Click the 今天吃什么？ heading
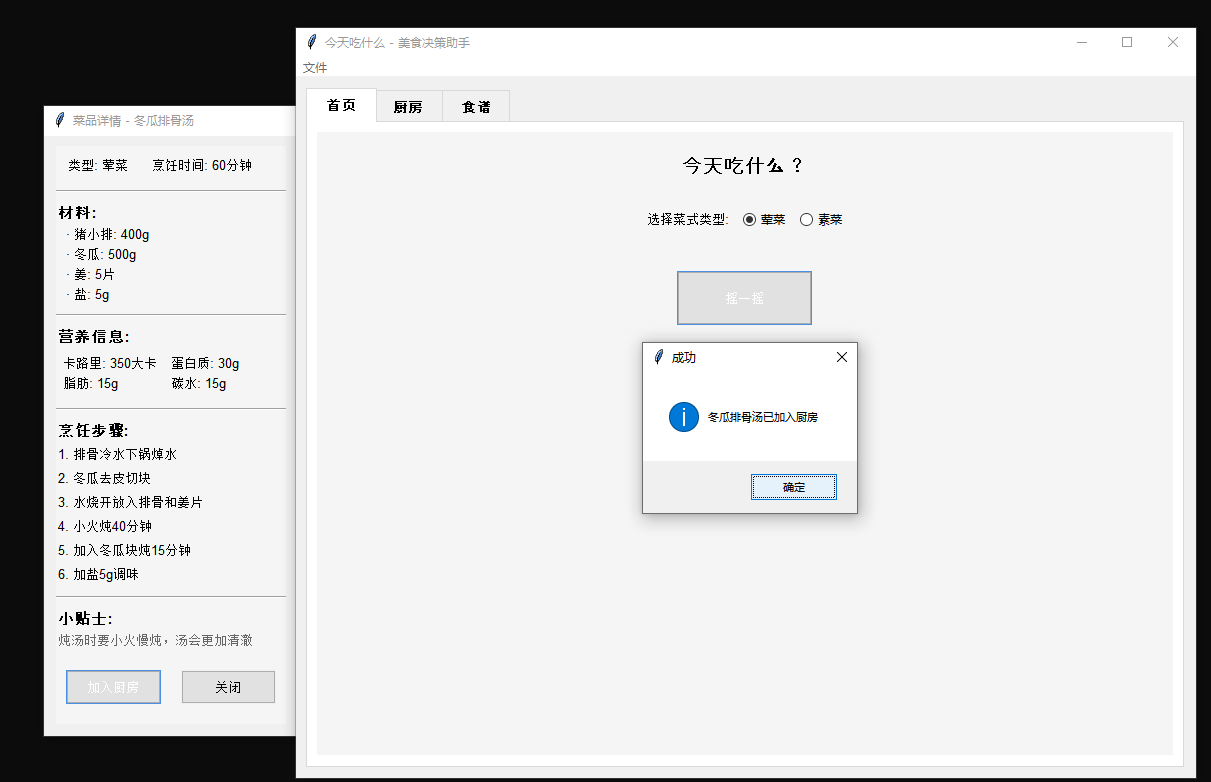The width and height of the screenshot is (1211, 782). 744,166
